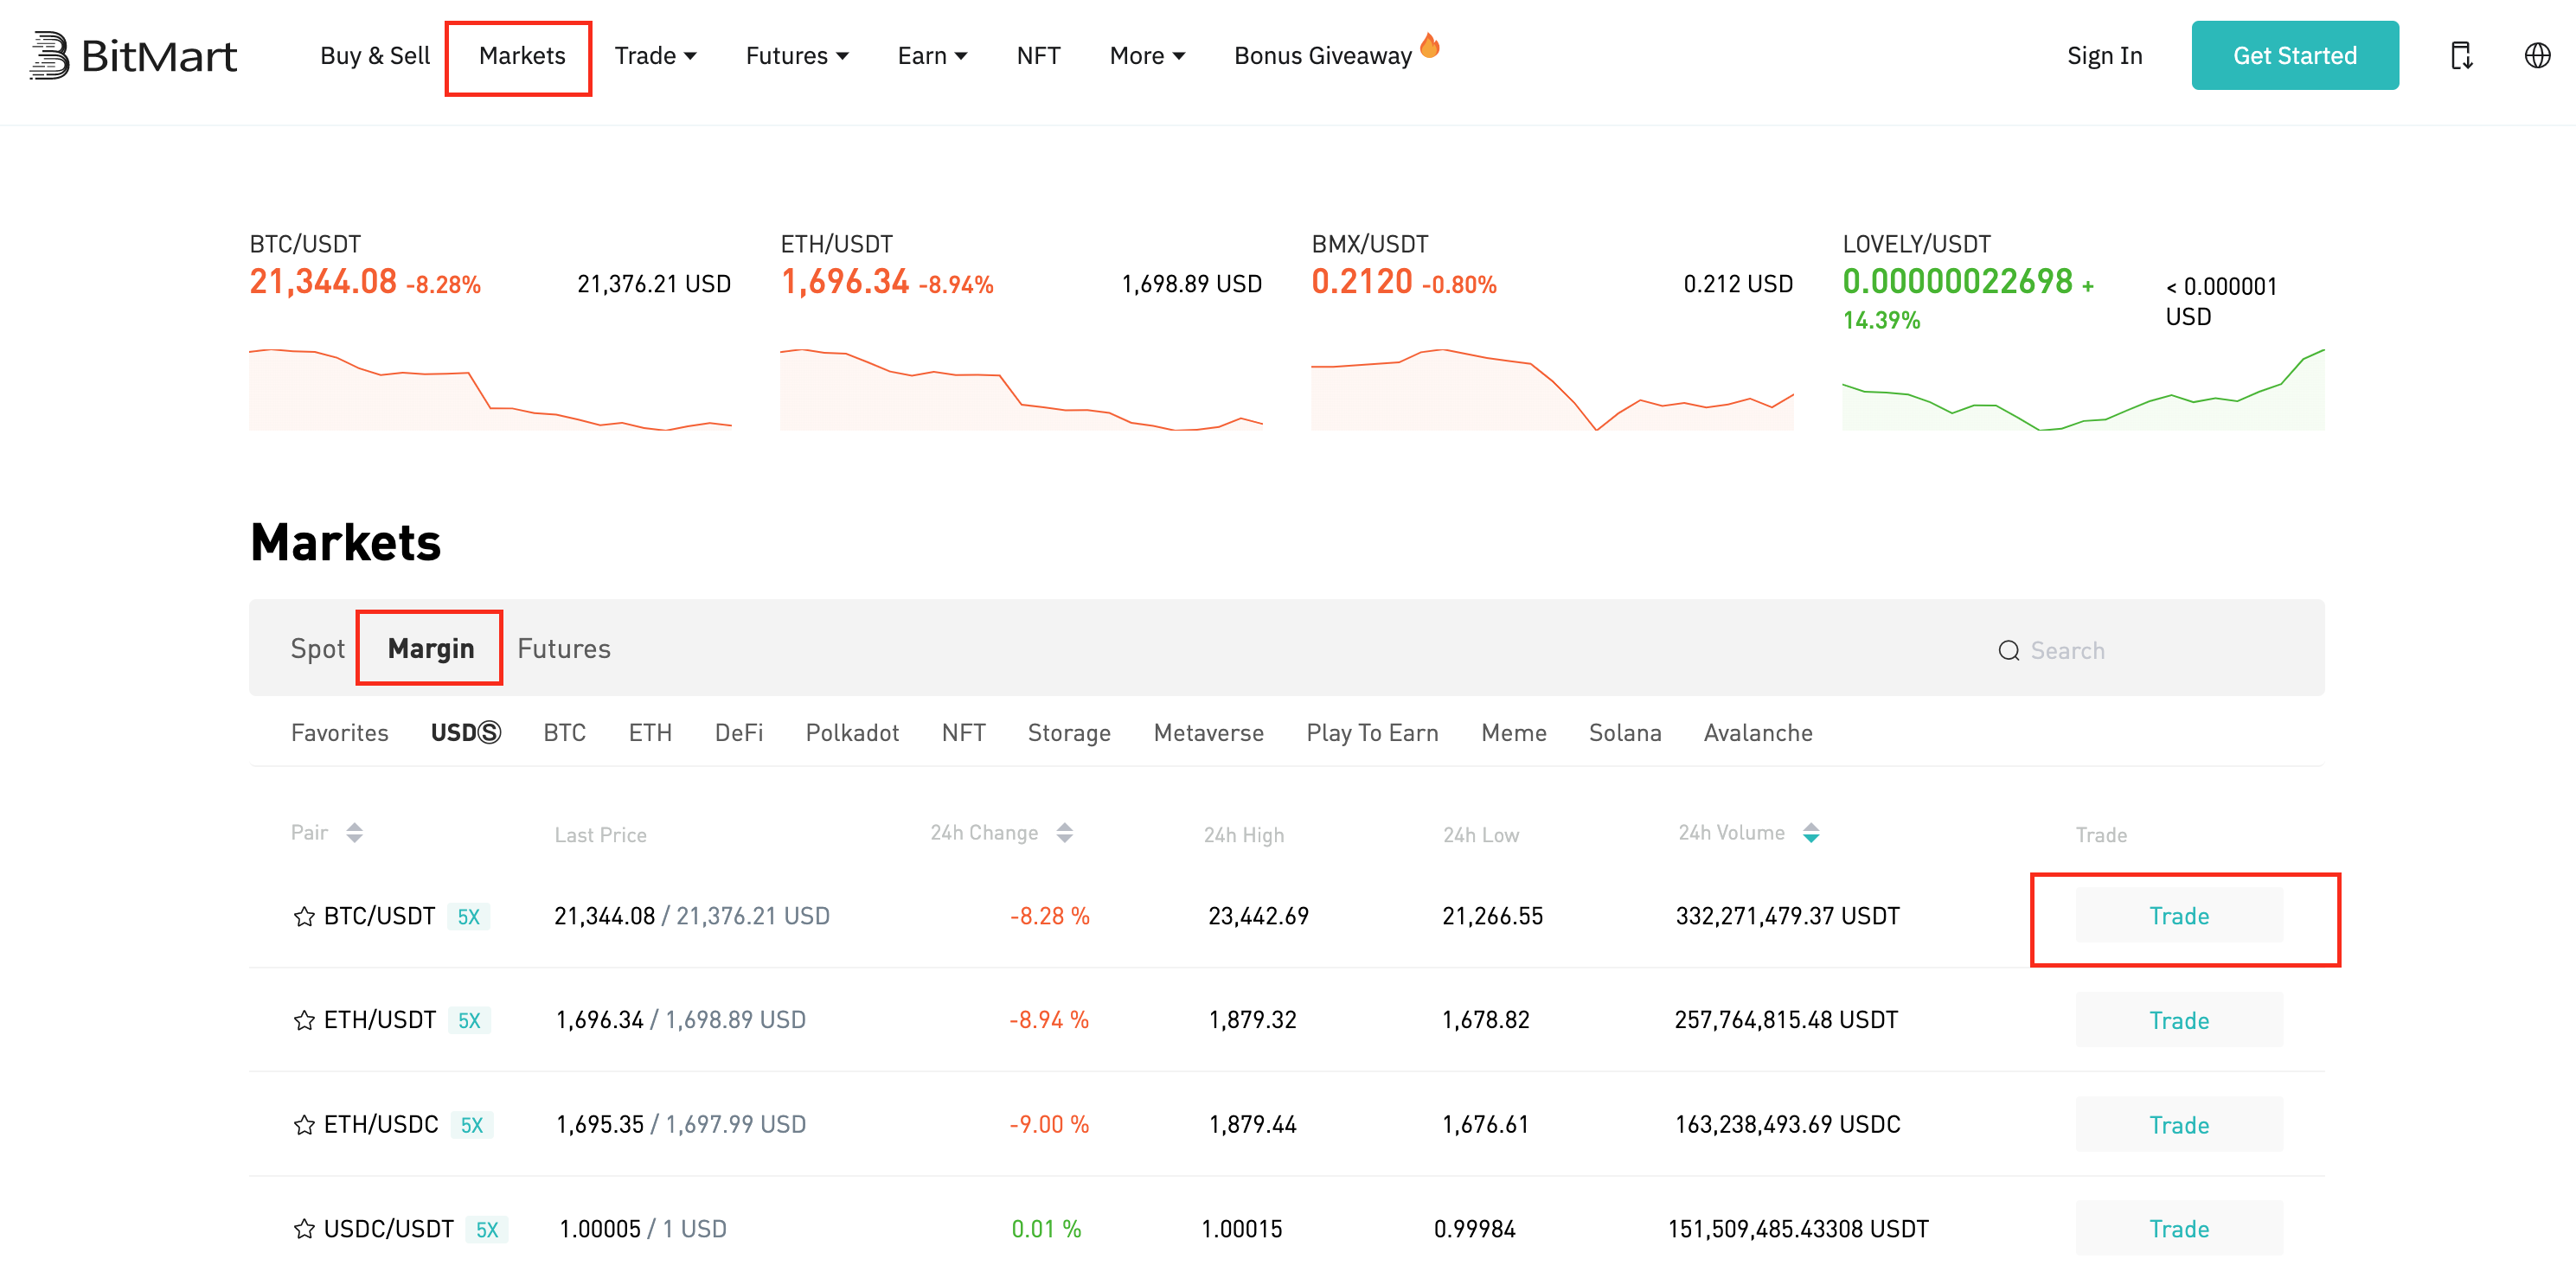Screen dimensions: 2576x1278
Task: Click Trade button for ETH/USDT
Action: click(x=2179, y=1020)
